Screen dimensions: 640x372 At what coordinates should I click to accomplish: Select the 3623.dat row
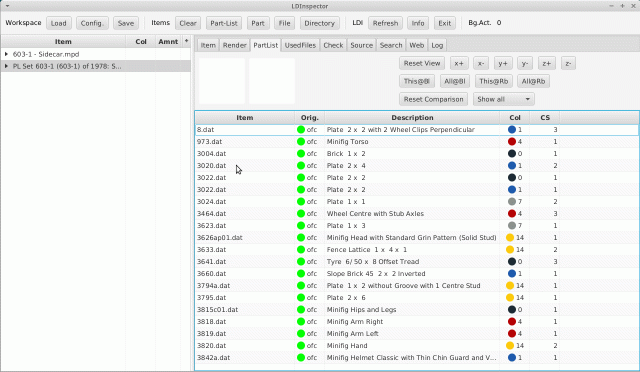[417, 225]
